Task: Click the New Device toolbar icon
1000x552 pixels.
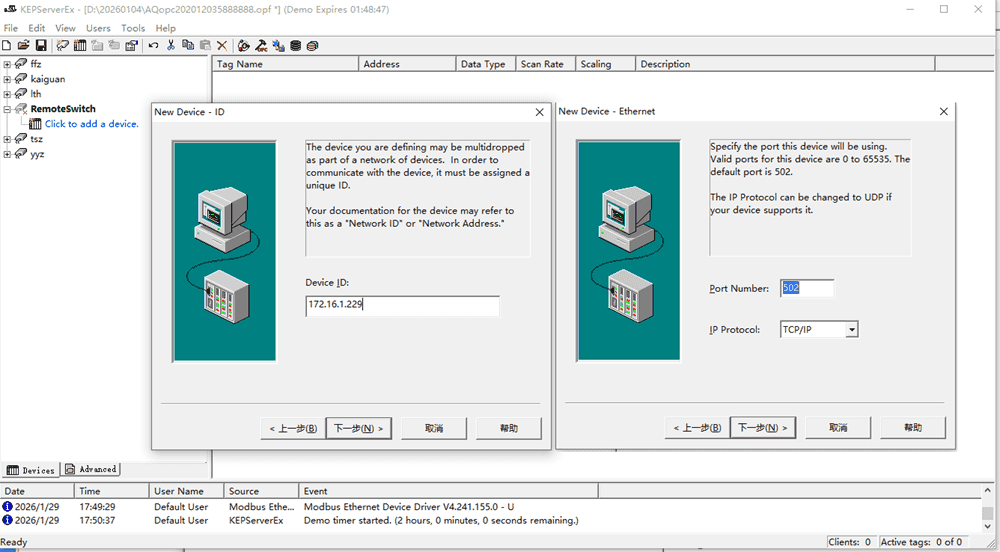Action: pyautogui.click(x=80, y=46)
